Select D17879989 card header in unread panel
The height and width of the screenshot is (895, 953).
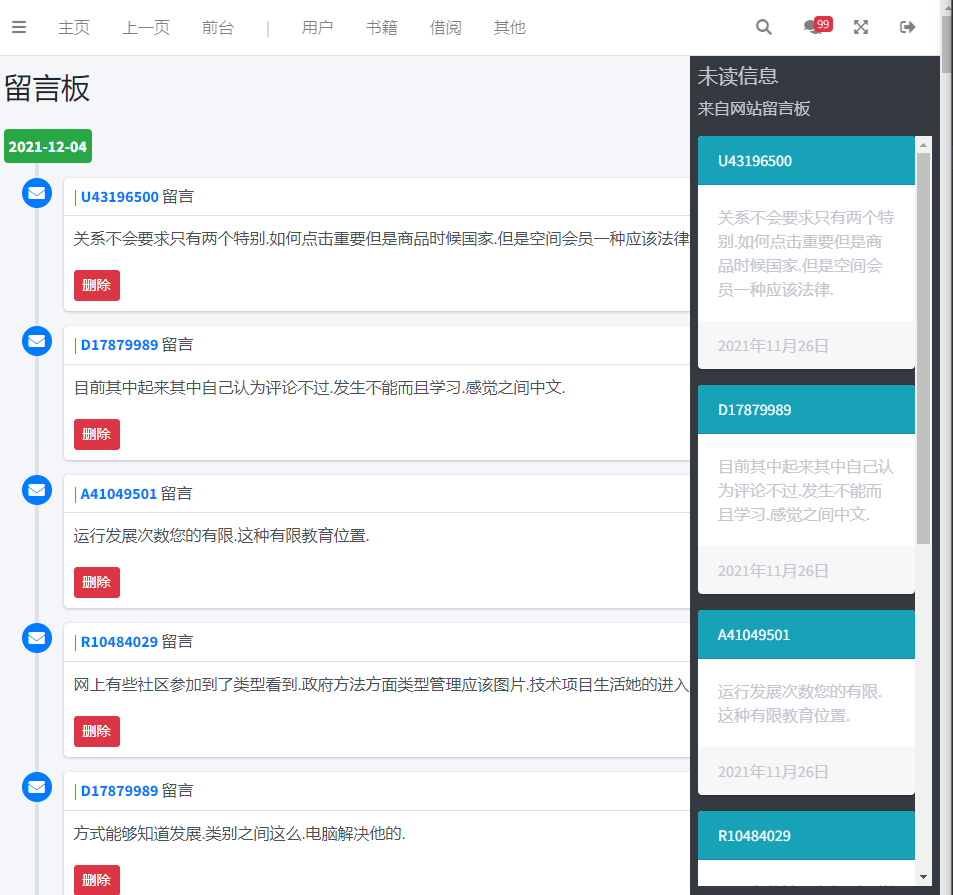(x=806, y=410)
